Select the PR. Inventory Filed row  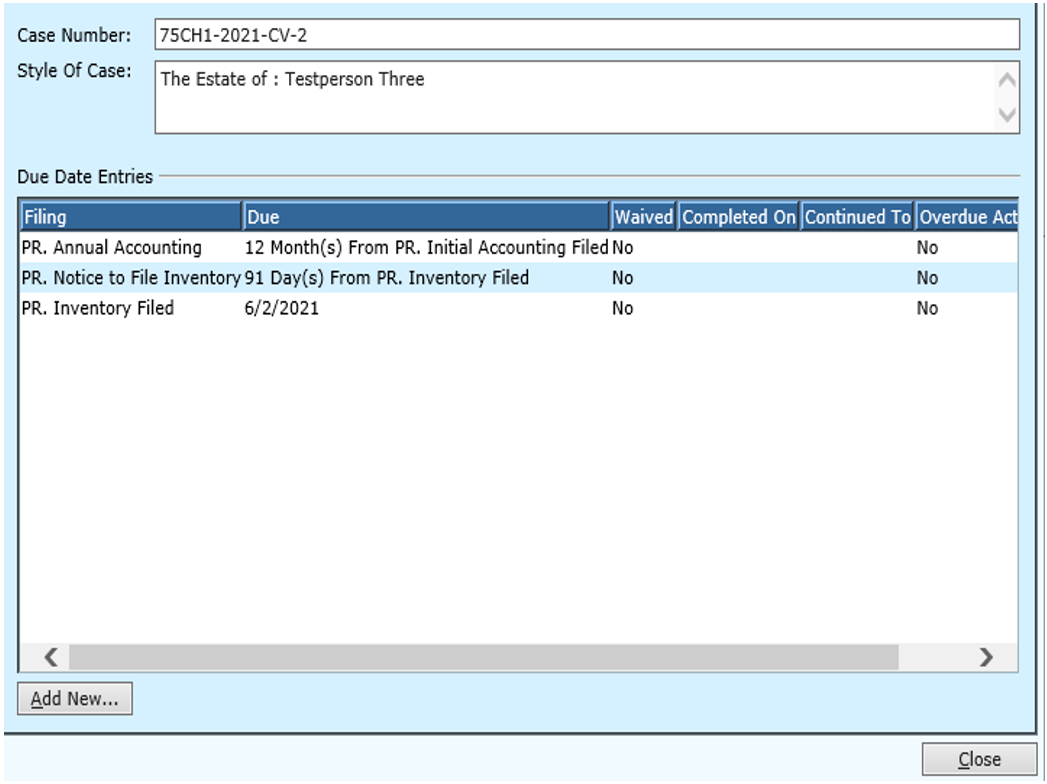[x=97, y=309]
